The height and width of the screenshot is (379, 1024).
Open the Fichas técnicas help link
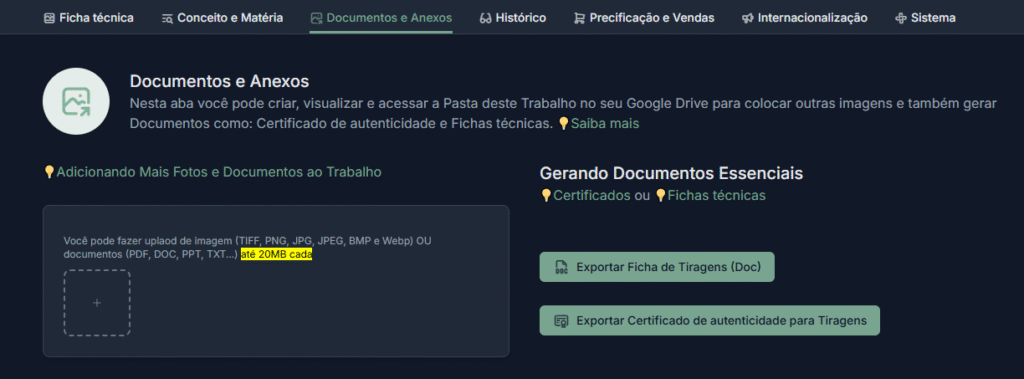716,195
